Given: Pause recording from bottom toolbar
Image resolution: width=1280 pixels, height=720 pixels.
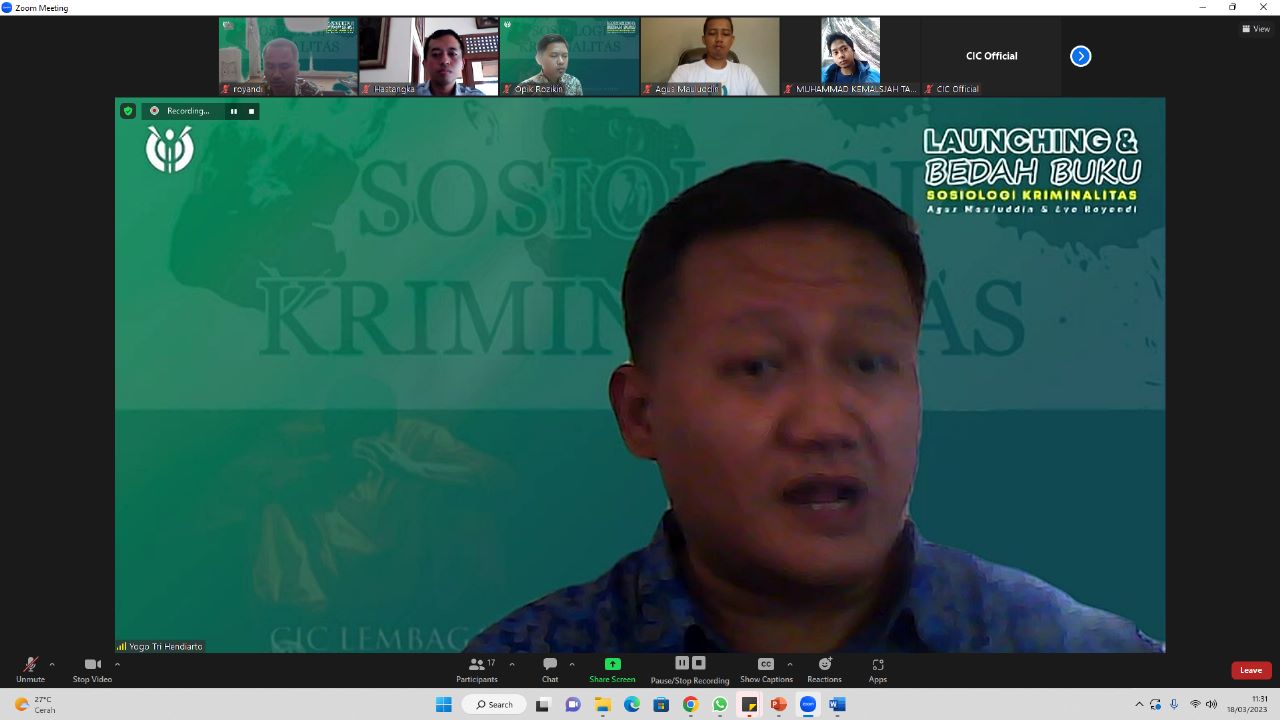Looking at the screenshot, I should pos(682,663).
